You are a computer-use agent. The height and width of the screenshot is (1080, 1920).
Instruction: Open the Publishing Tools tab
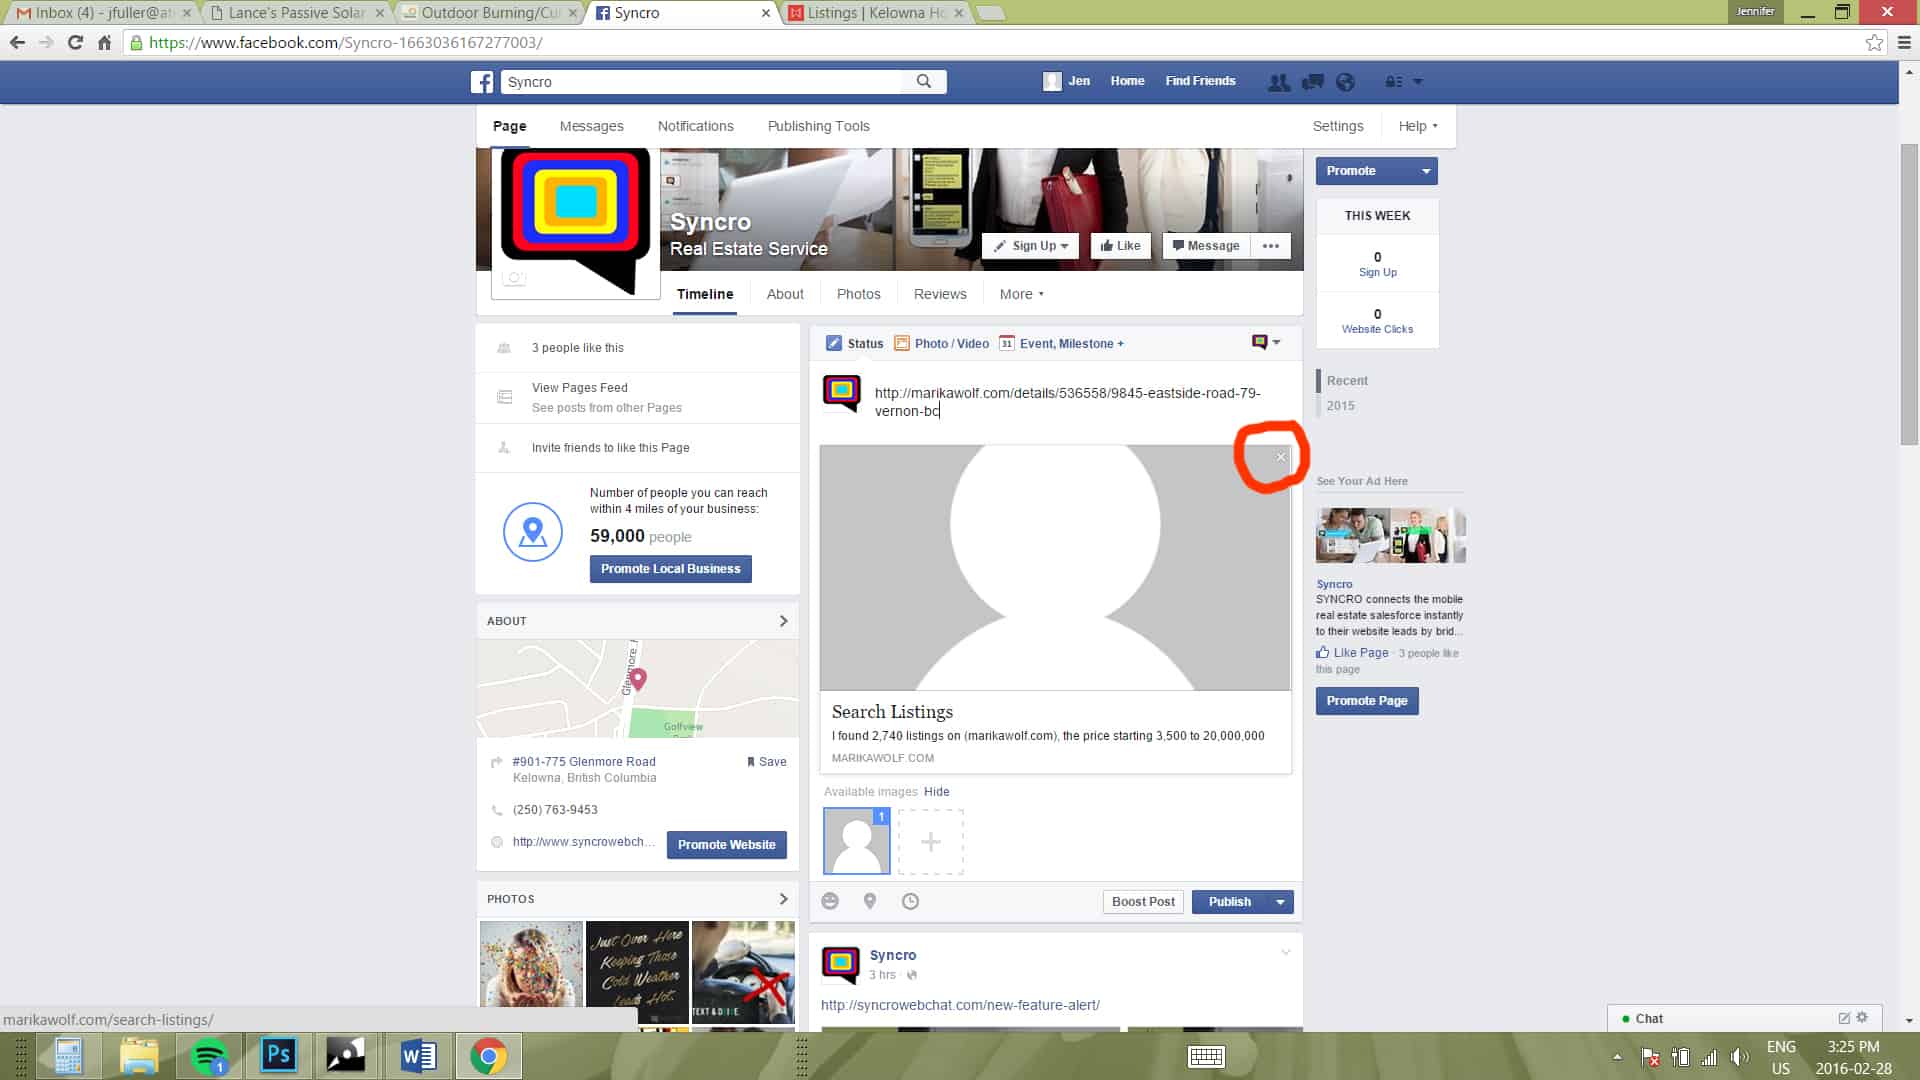818,126
